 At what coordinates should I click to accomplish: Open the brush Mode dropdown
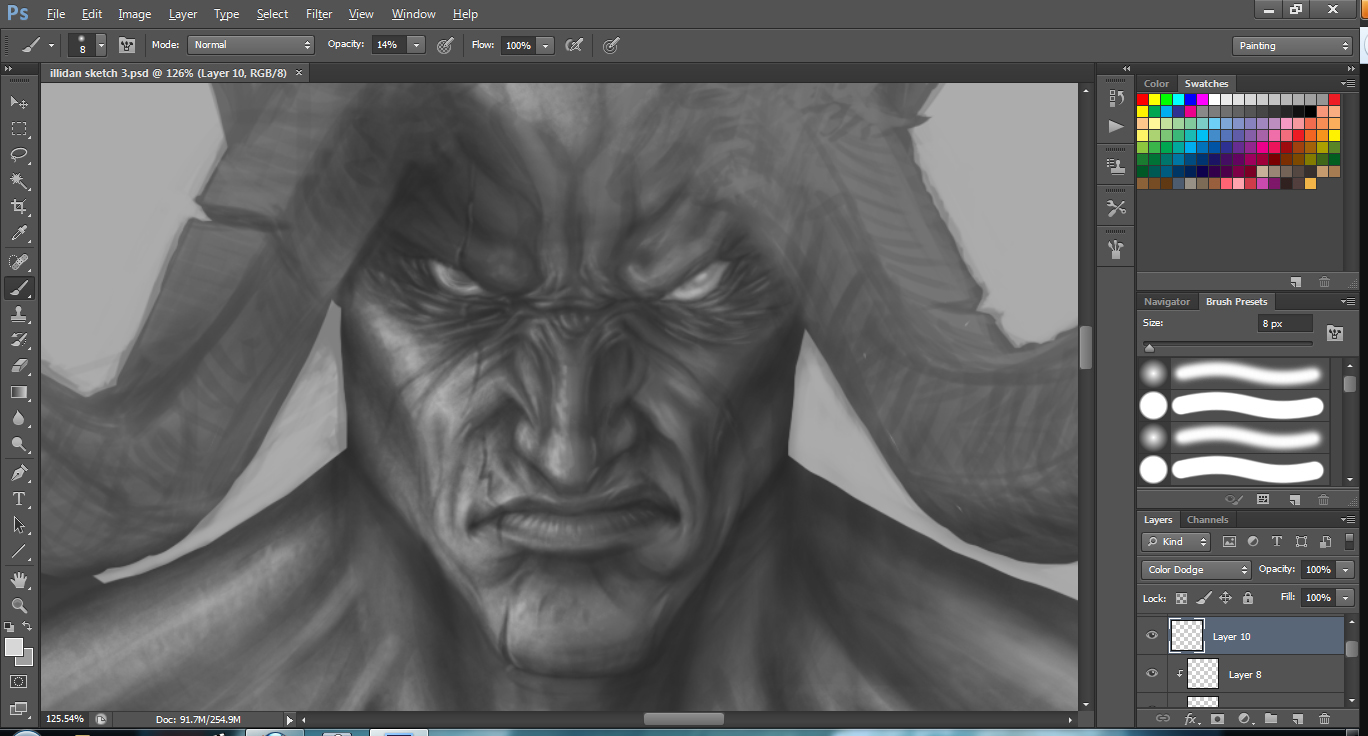251,45
